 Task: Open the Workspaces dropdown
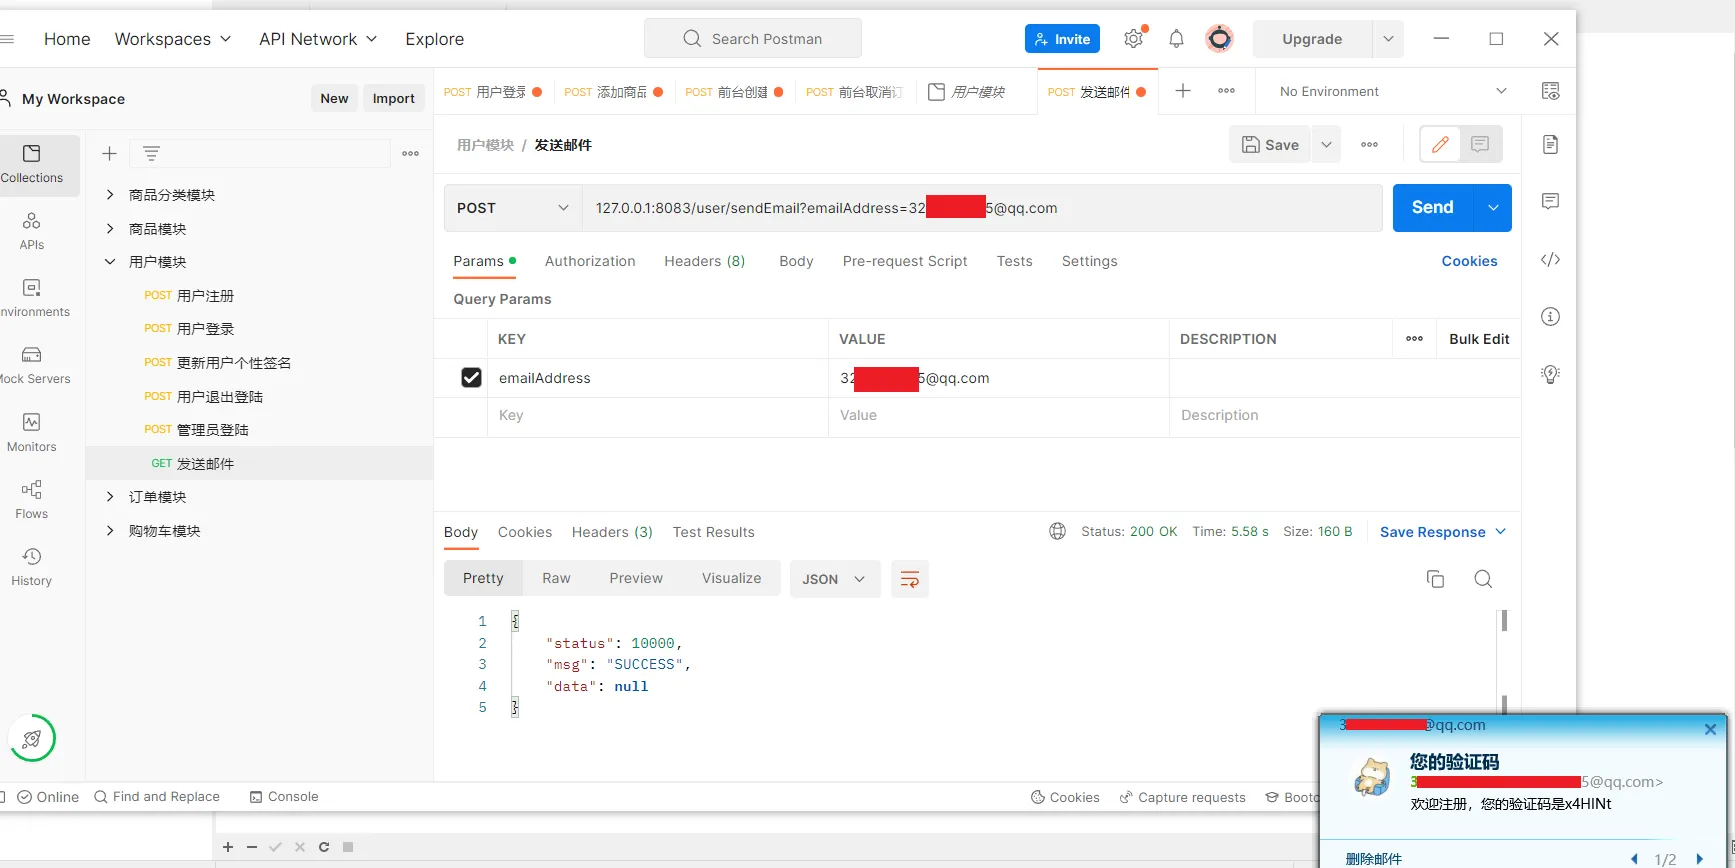point(173,39)
